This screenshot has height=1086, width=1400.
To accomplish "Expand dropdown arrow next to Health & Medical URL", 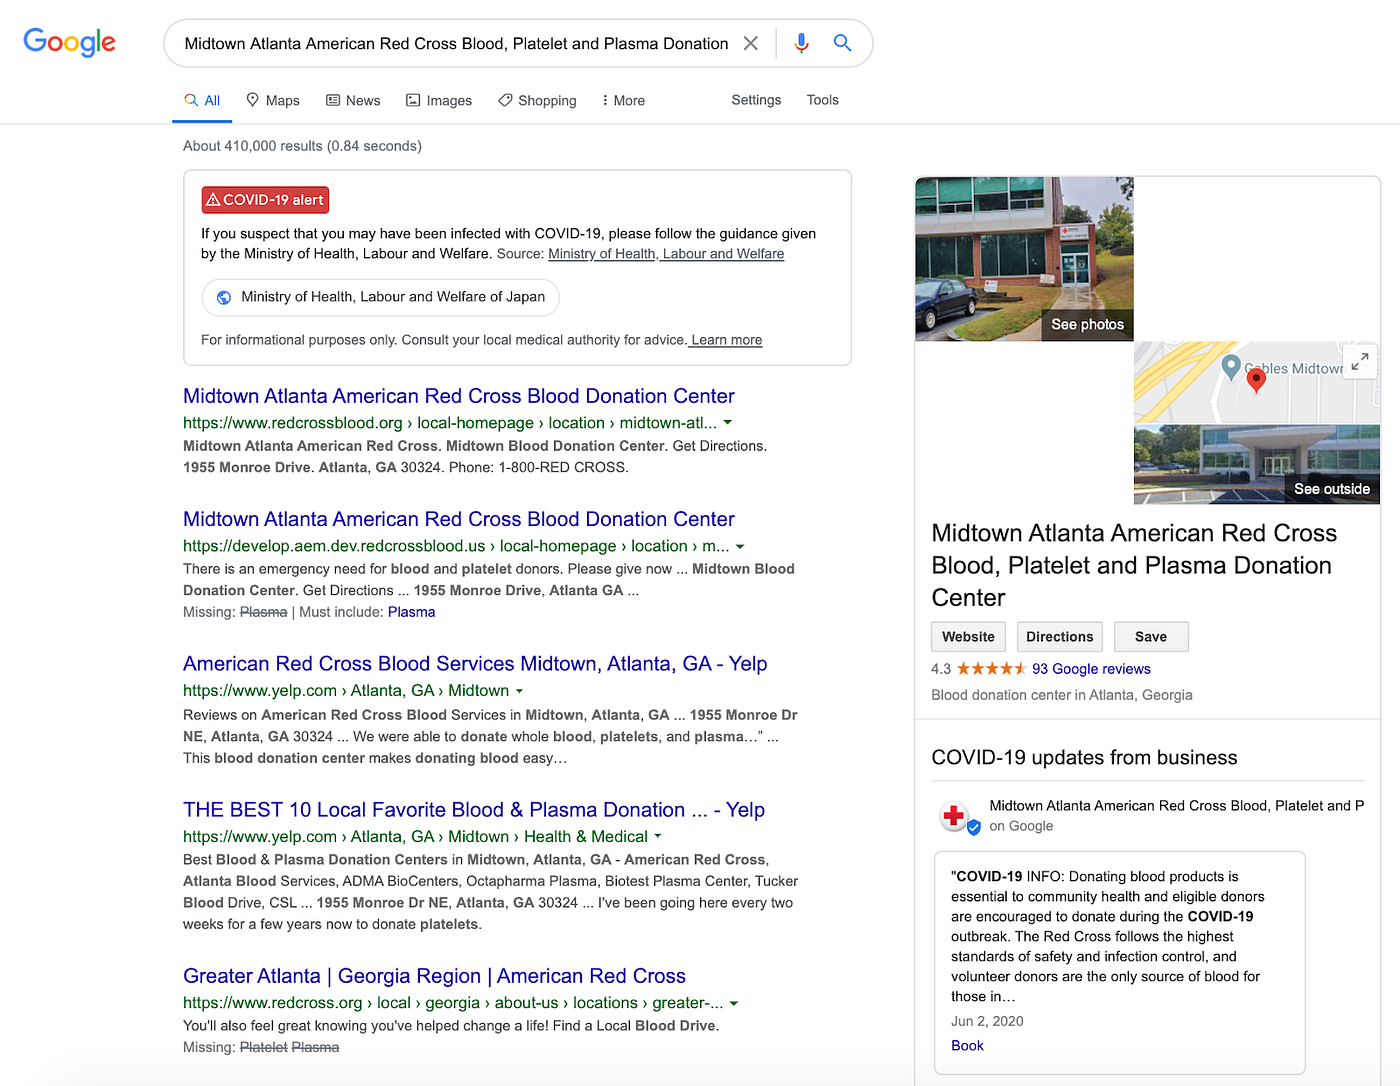I will [x=657, y=837].
